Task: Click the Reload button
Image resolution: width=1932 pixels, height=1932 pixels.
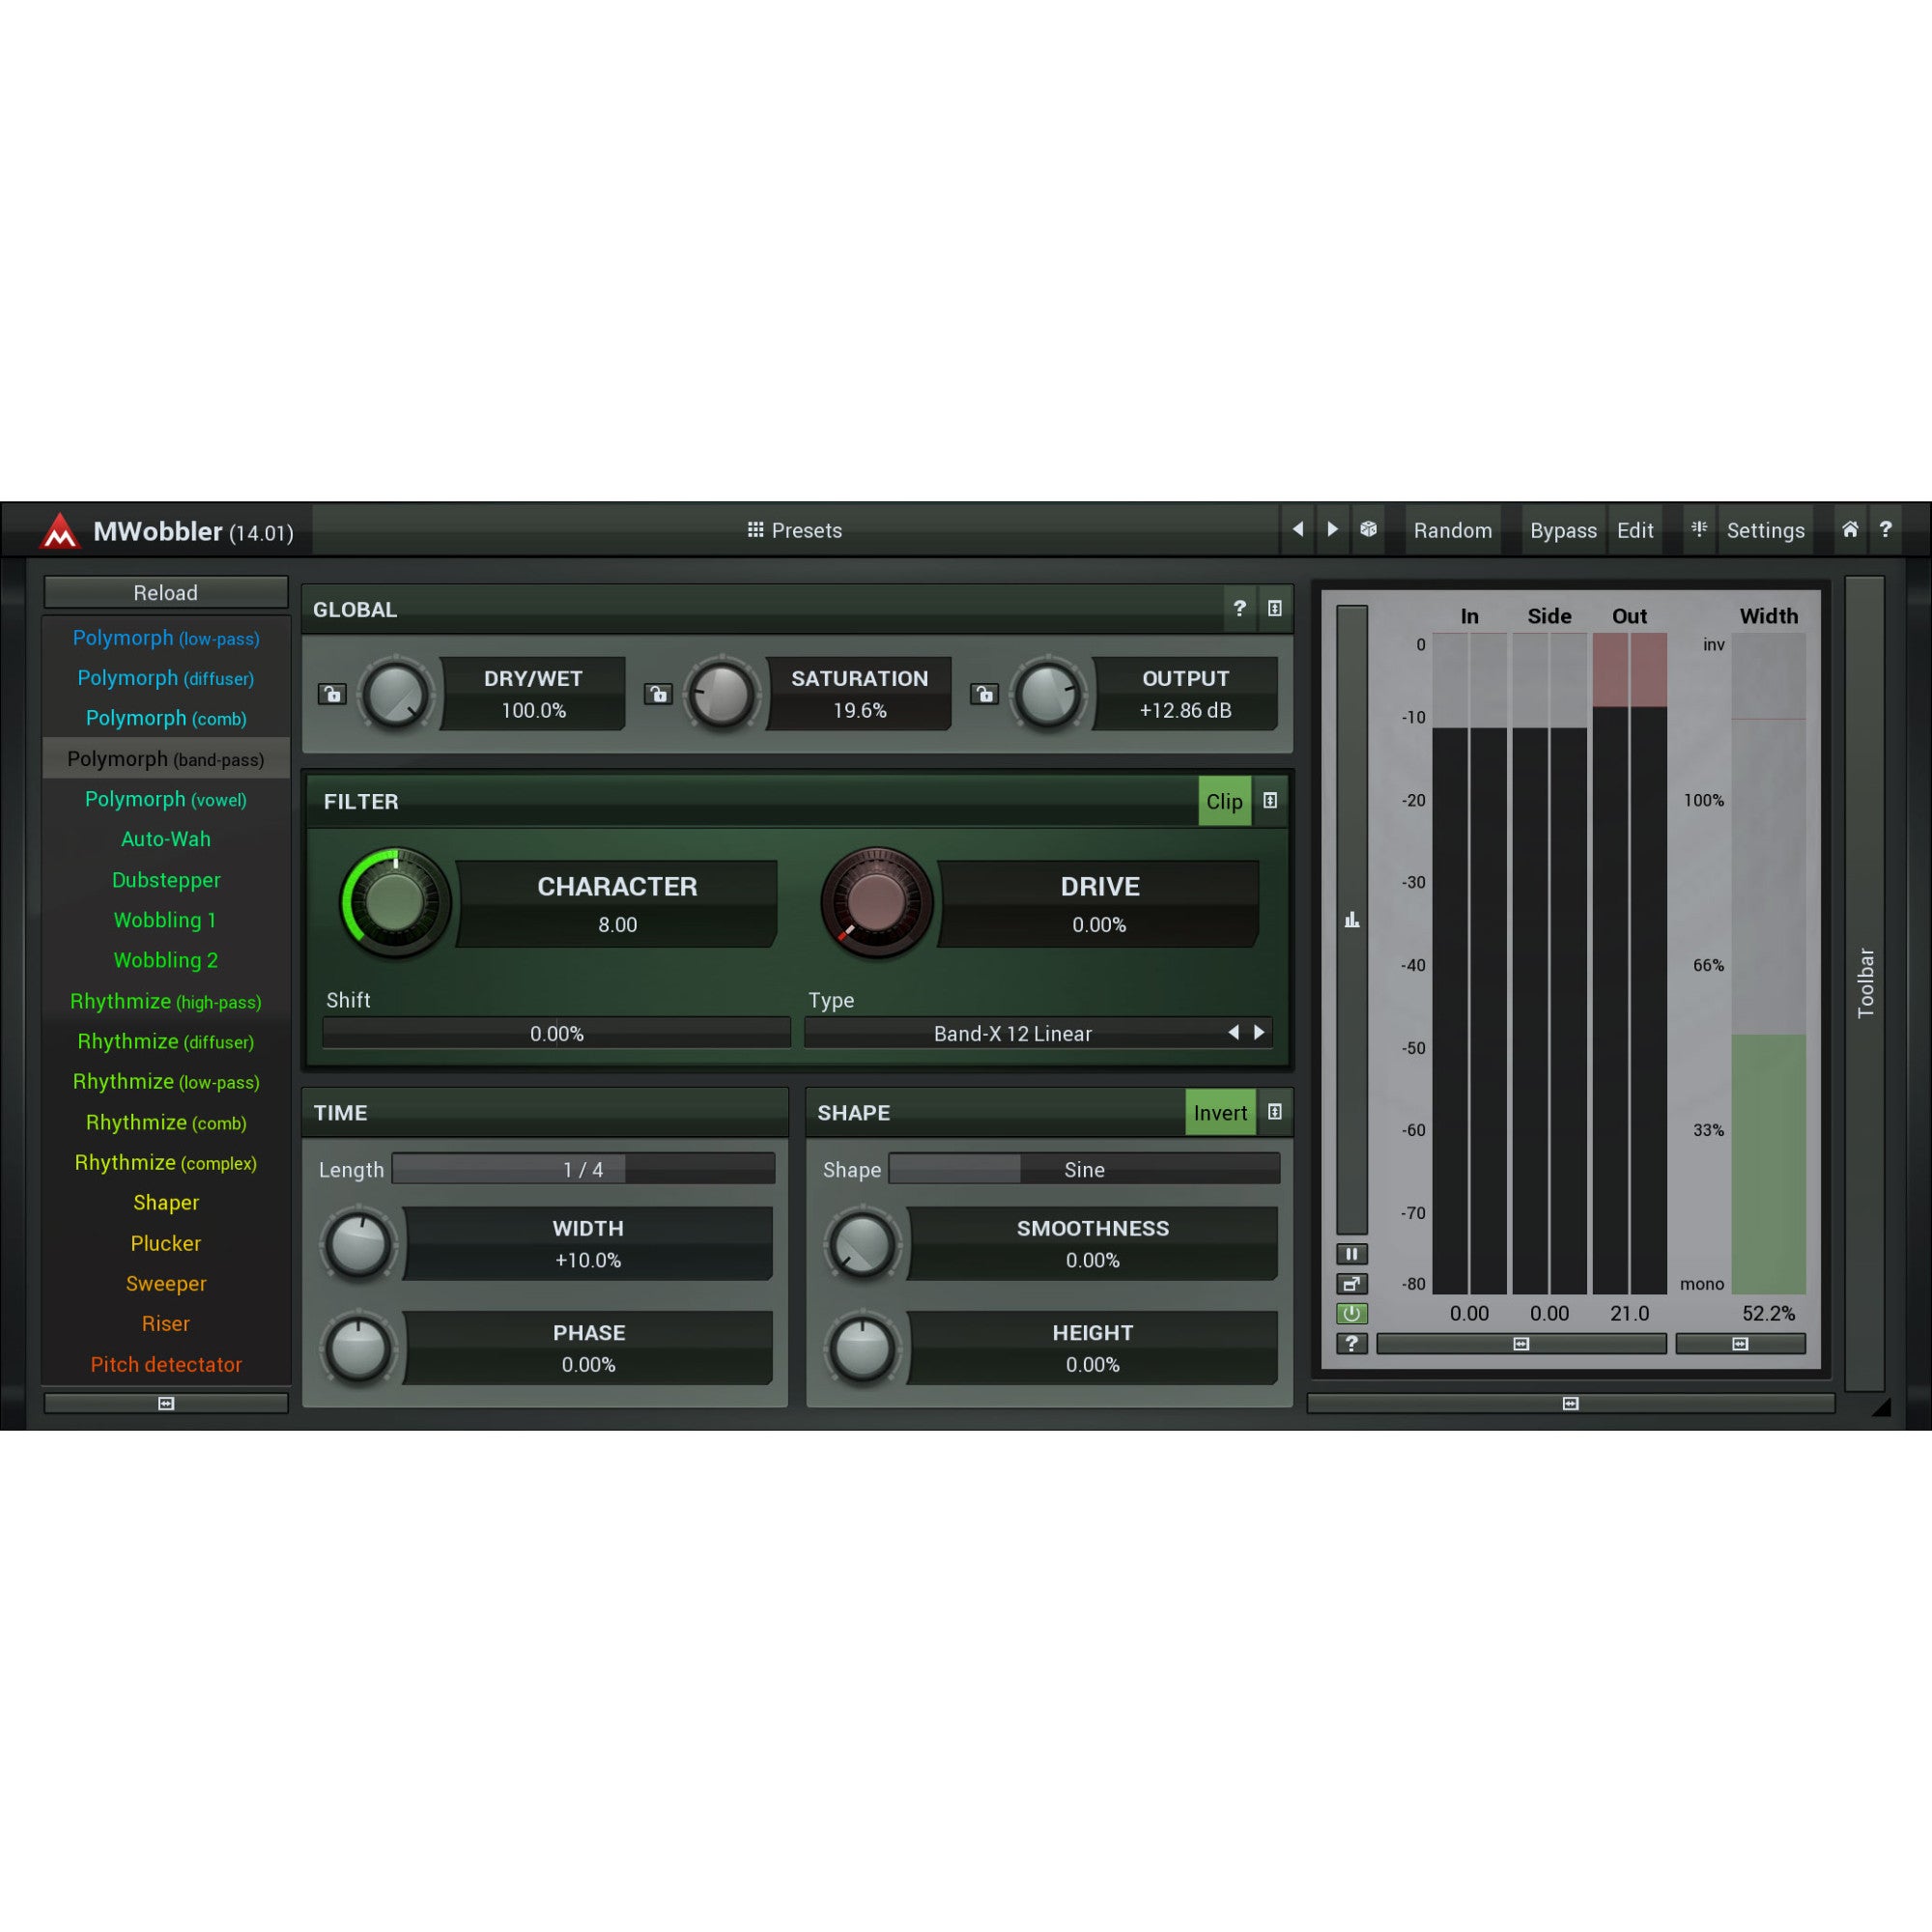Action: click(166, 592)
